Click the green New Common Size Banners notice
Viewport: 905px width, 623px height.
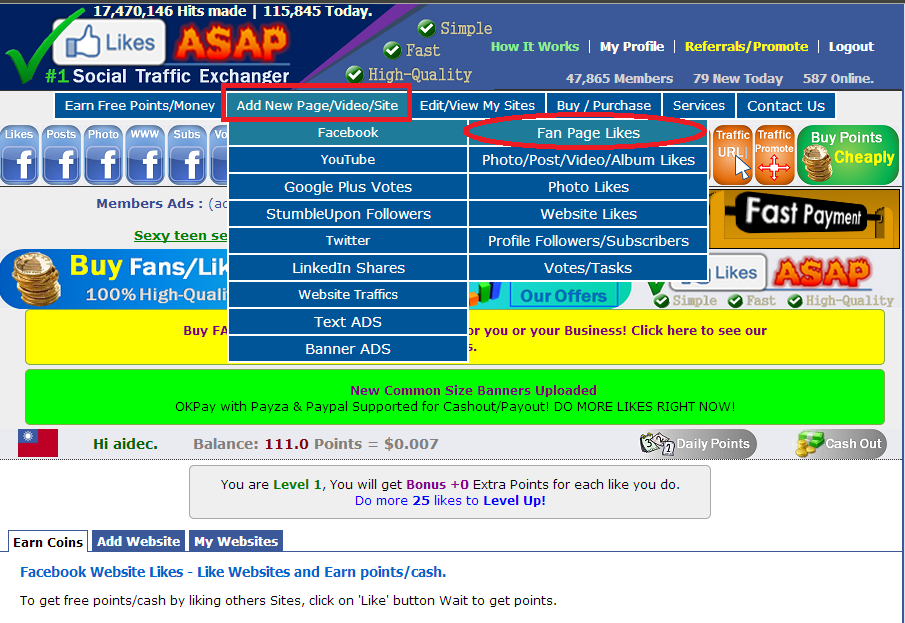click(x=455, y=397)
